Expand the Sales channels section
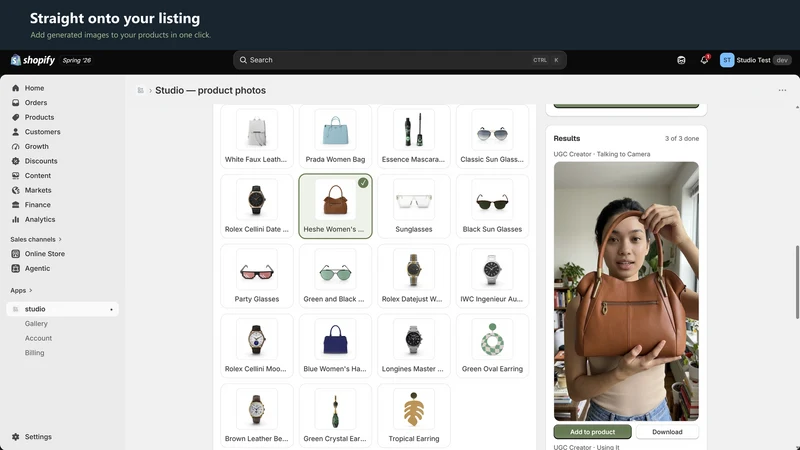Screen dimensions: 800x450 point(36,239)
